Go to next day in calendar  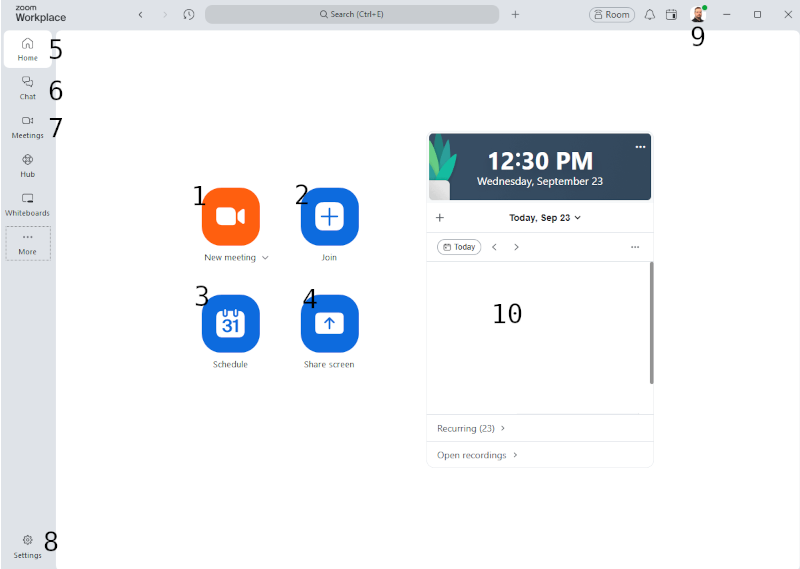516,247
